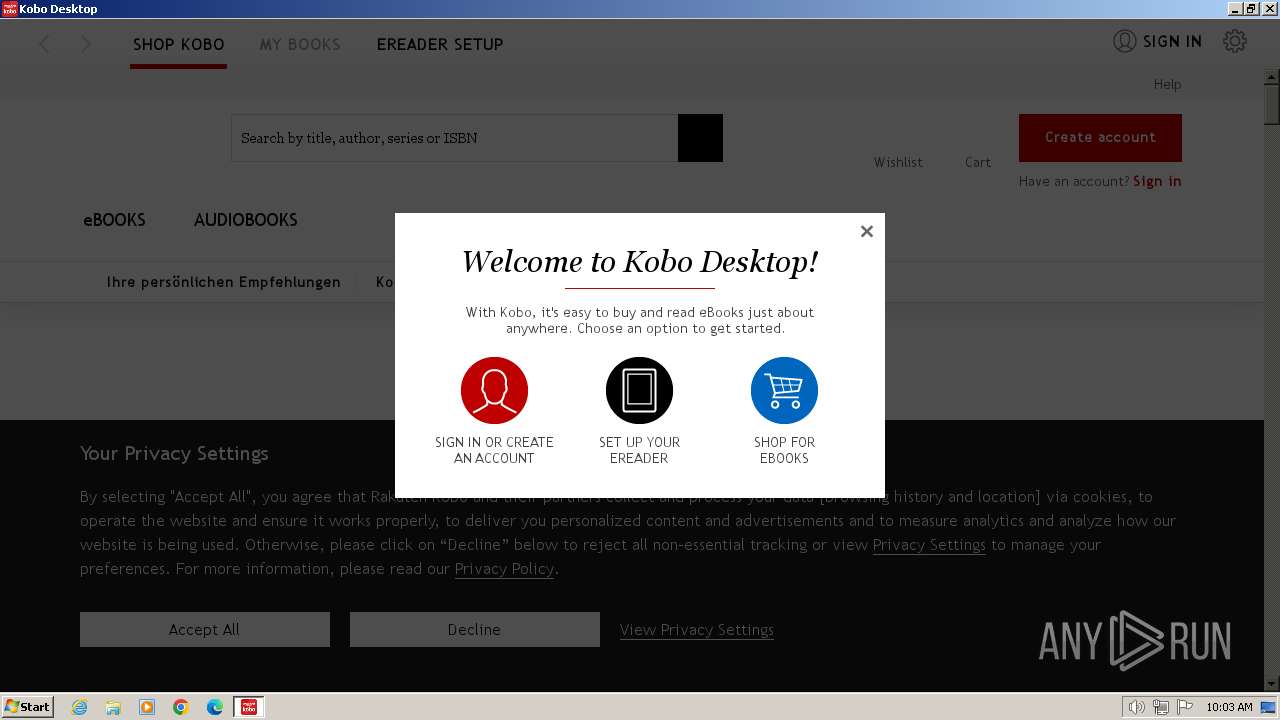Click the Kobo taskbar button
Image resolution: width=1280 pixels, height=720 pixels.
(249, 707)
